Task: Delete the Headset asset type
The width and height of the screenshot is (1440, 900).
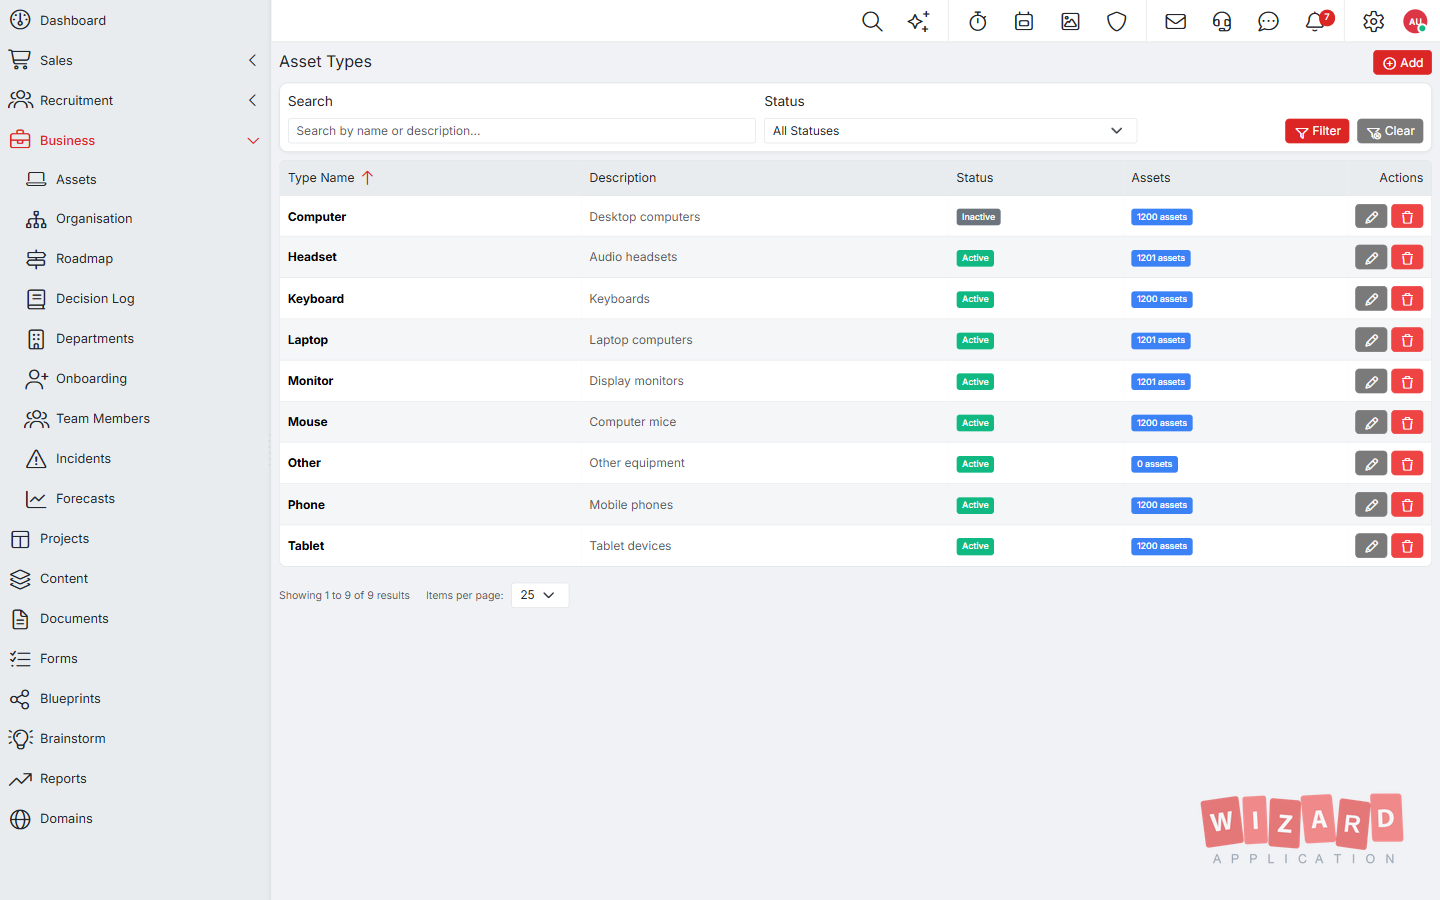Action: tap(1407, 258)
